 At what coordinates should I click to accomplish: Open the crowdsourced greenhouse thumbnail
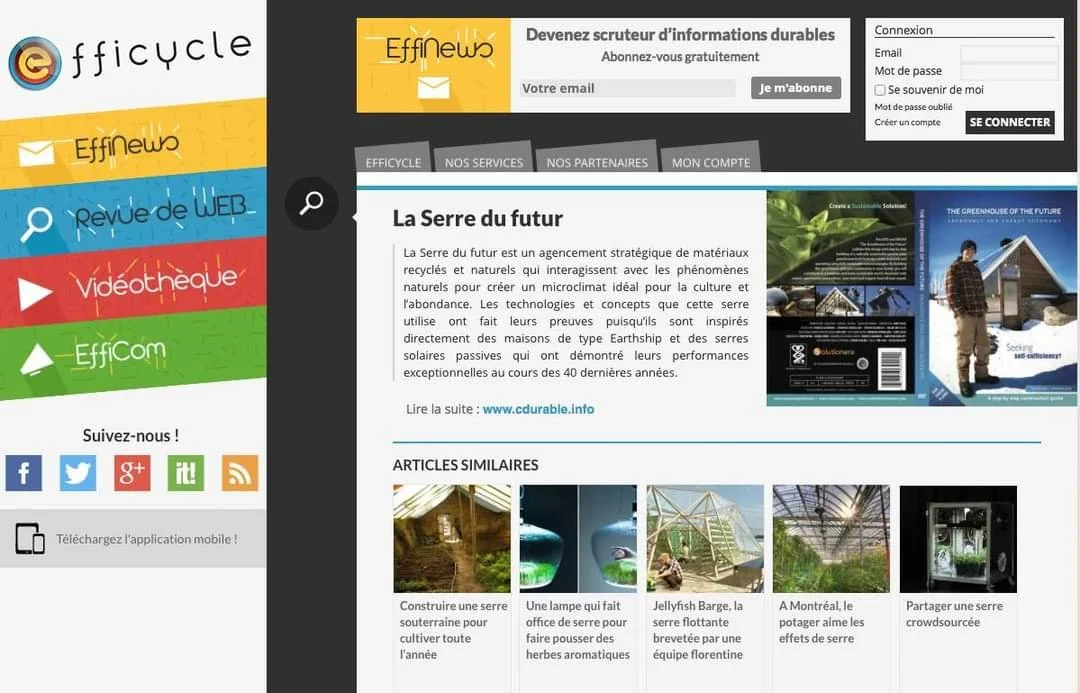958,539
